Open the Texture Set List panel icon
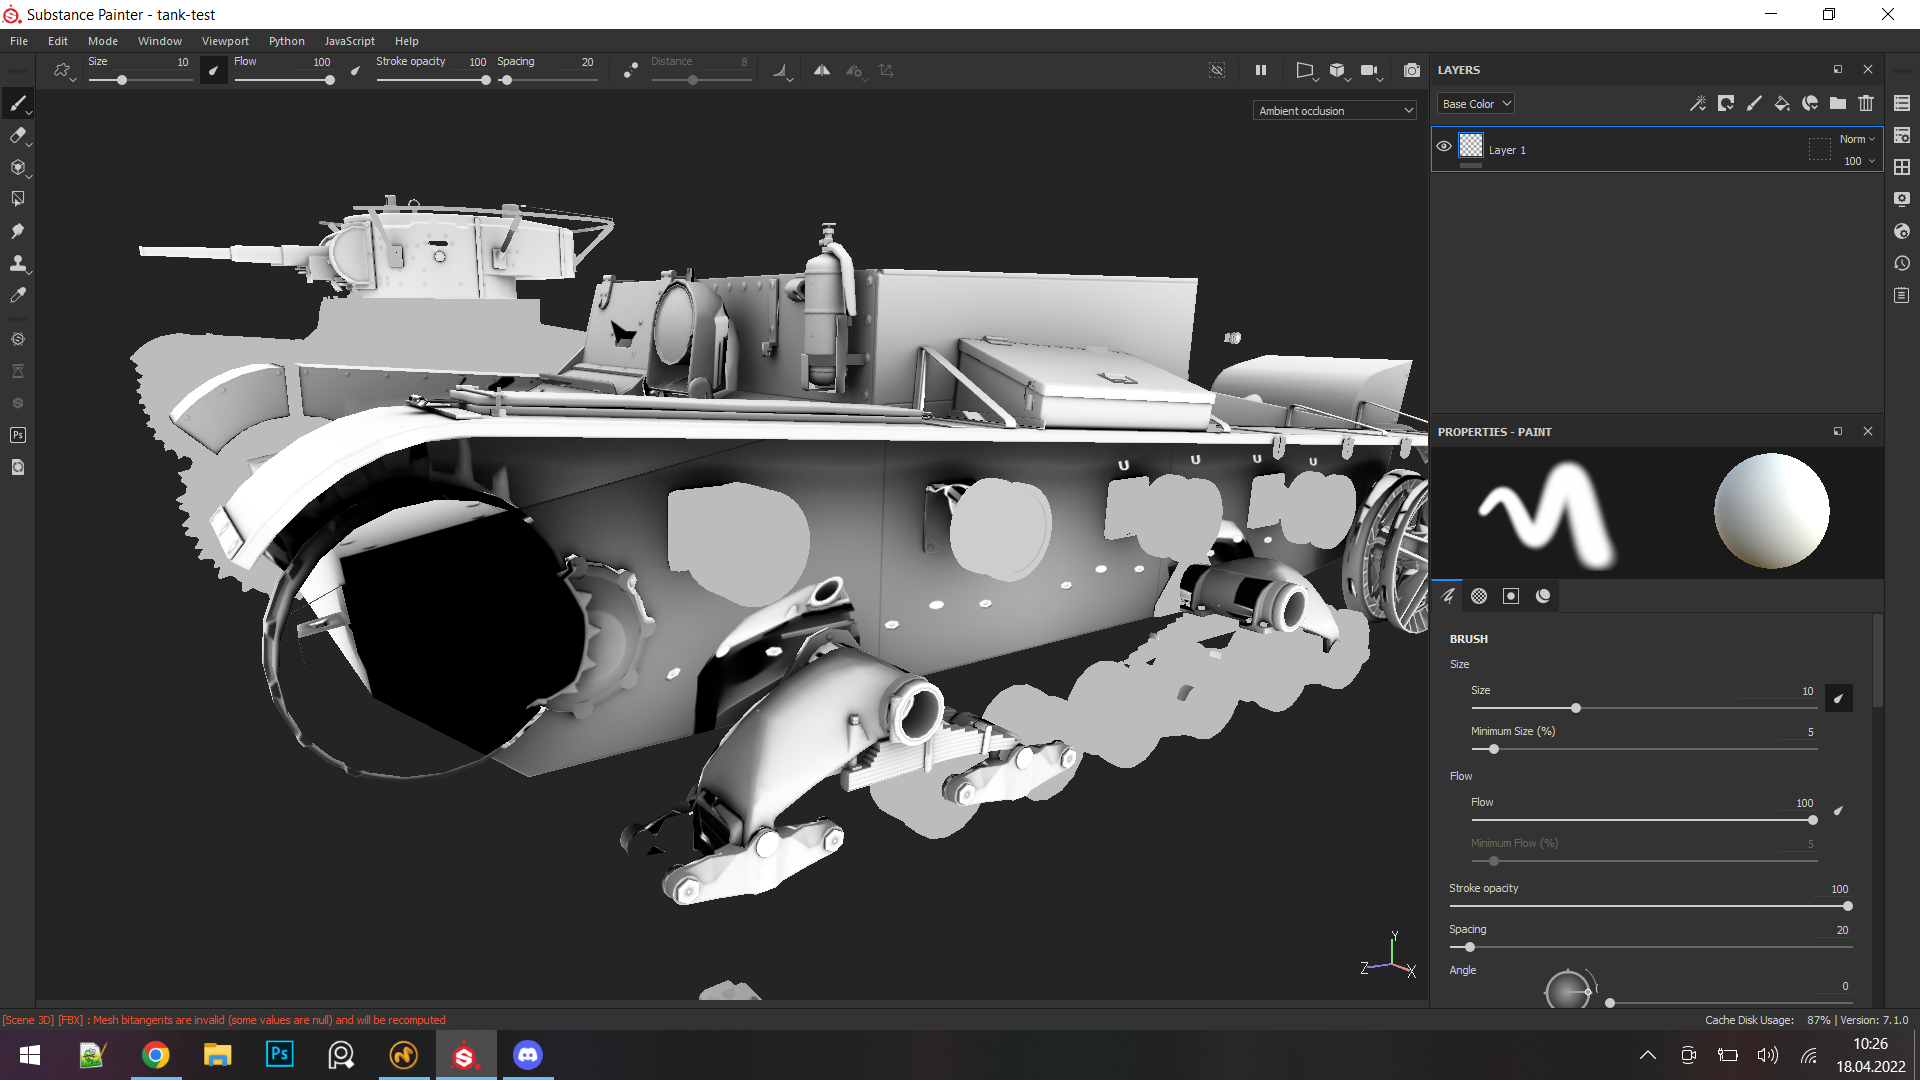 coord(1902,103)
